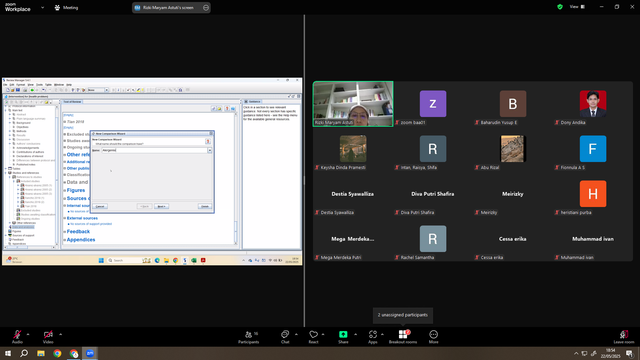
Task: Start the camera with the Video button
Action: tap(48, 337)
